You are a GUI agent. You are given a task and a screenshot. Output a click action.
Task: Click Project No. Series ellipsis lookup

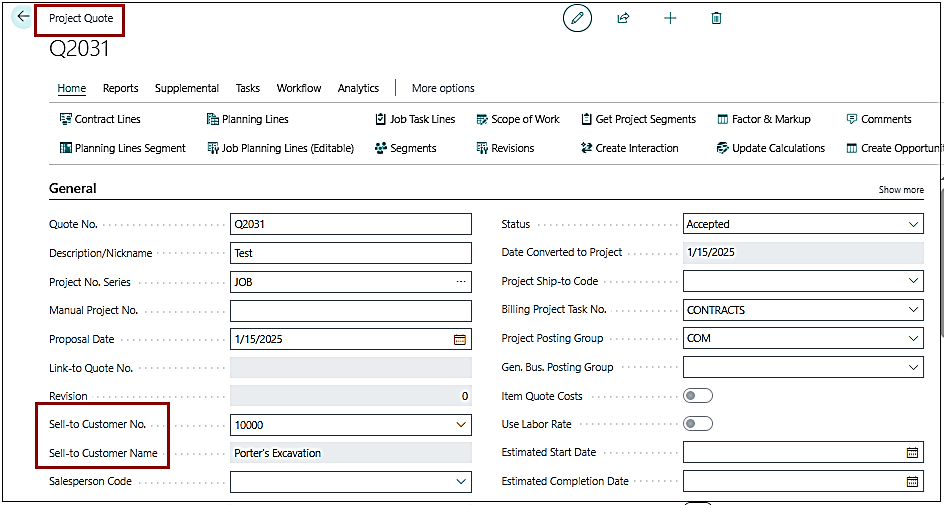[461, 282]
